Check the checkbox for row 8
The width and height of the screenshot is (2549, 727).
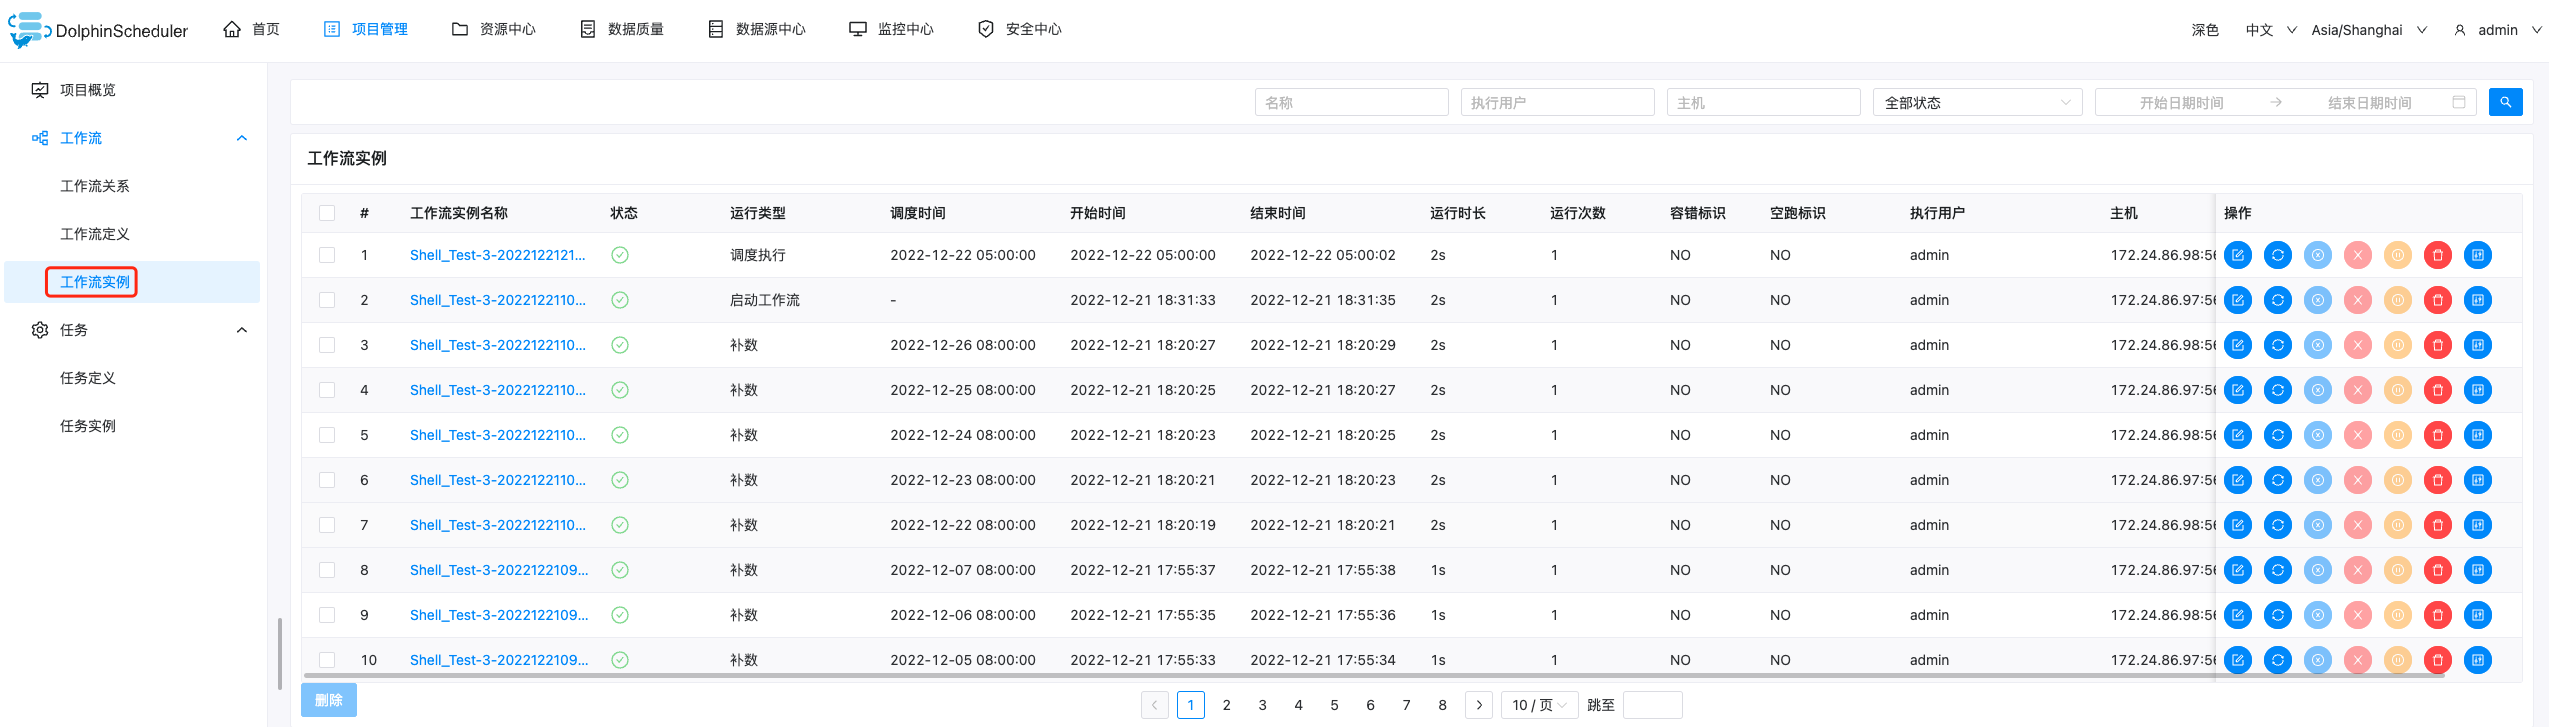(x=327, y=570)
